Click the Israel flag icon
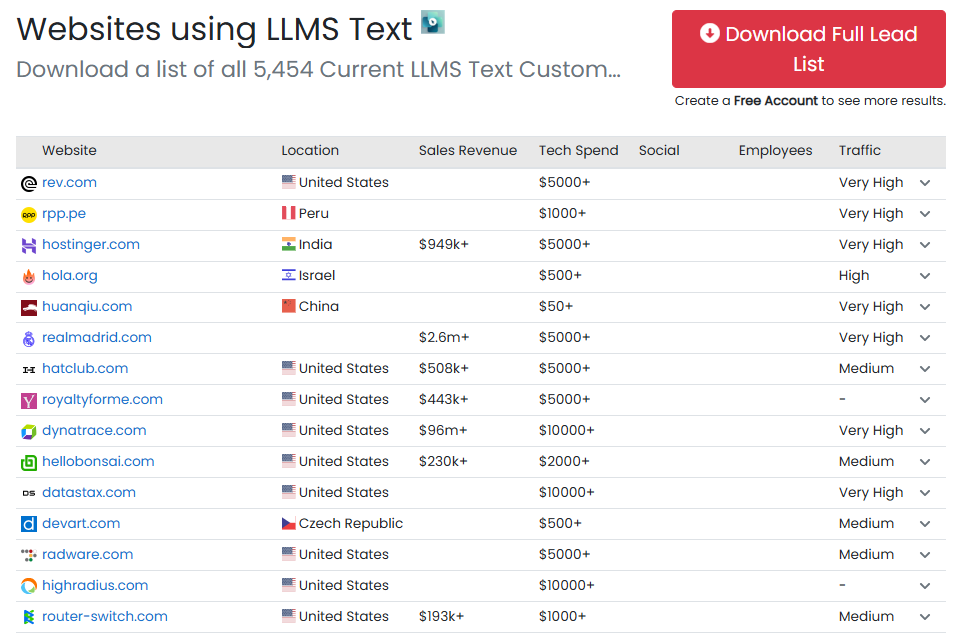Screen dimensions: 974x636 pyautogui.click(x=288, y=275)
